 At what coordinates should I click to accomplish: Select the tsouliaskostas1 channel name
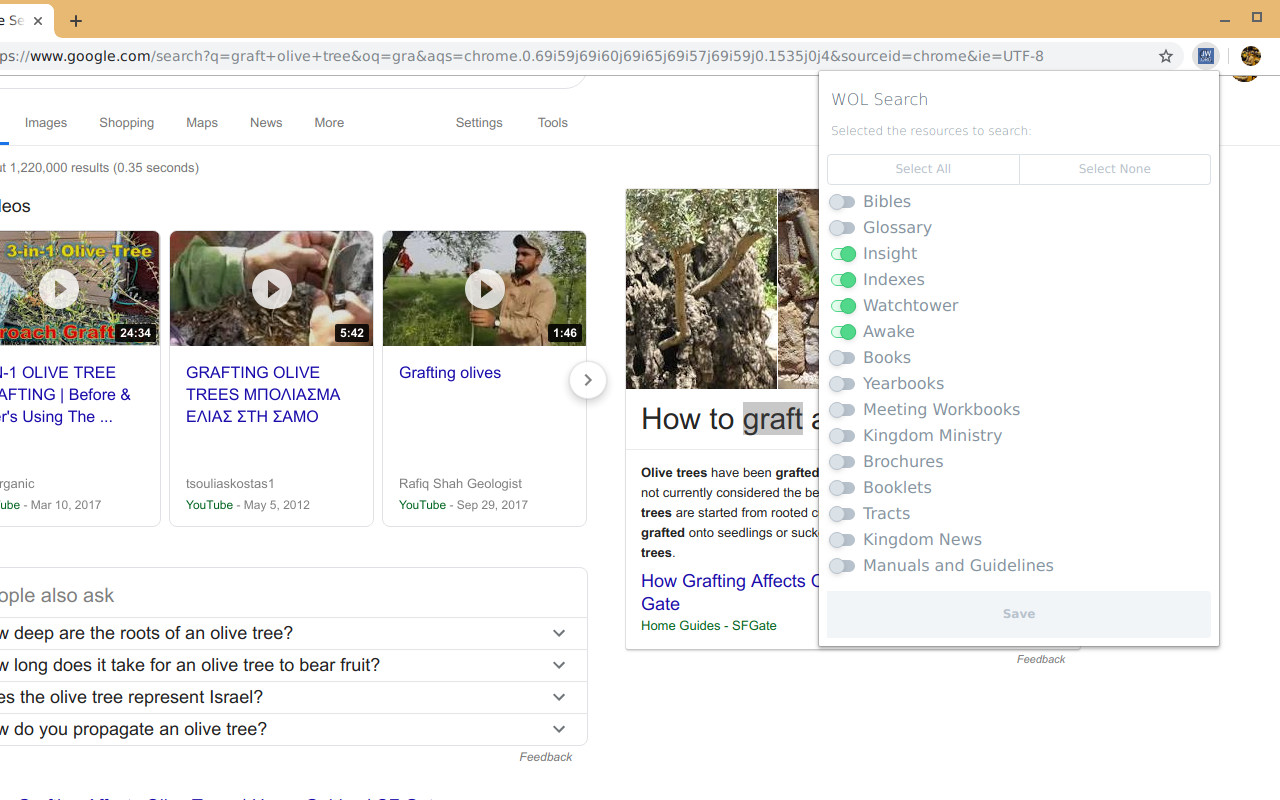(x=230, y=484)
